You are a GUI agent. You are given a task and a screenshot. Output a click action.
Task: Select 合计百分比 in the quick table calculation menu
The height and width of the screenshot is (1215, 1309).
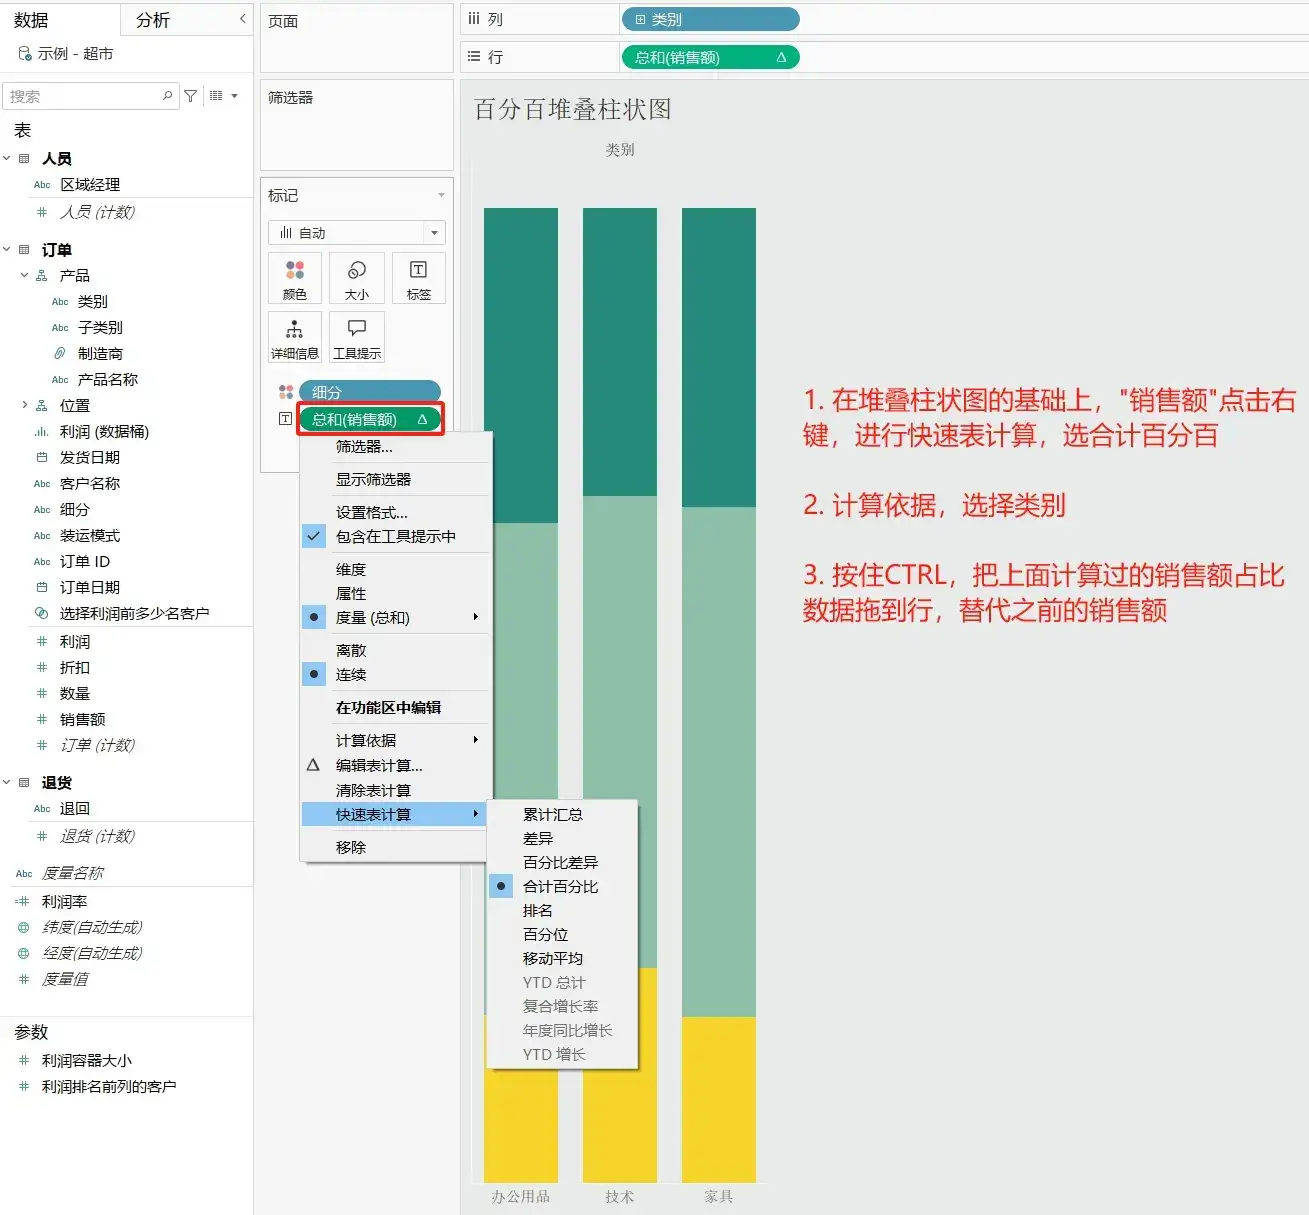pos(561,886)
